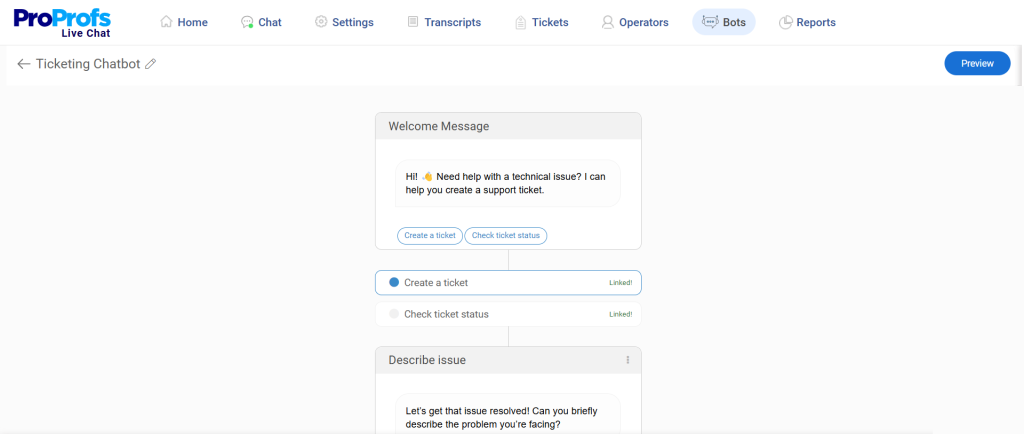Click Create a ticket quick-reply chip
This screenshot has width=1024, height=434.
tap(430, 236)
